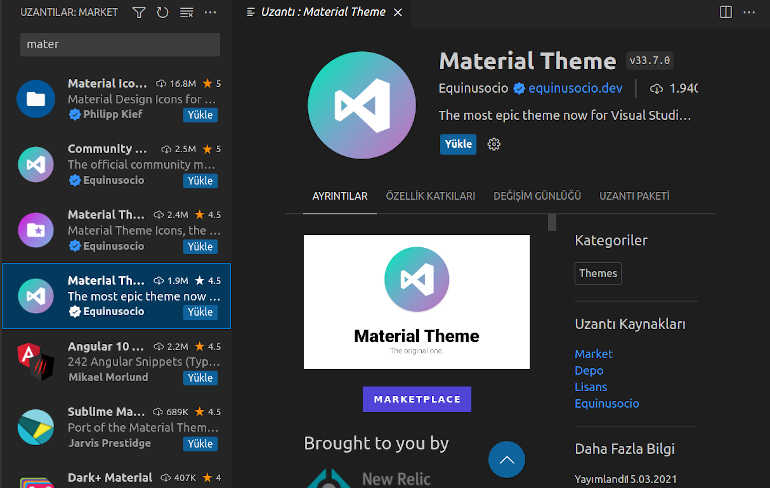The width and height of the screenshot is (770, 488).
Task: Switch to the AYRINTILAR tab
Action: (340, 196)
